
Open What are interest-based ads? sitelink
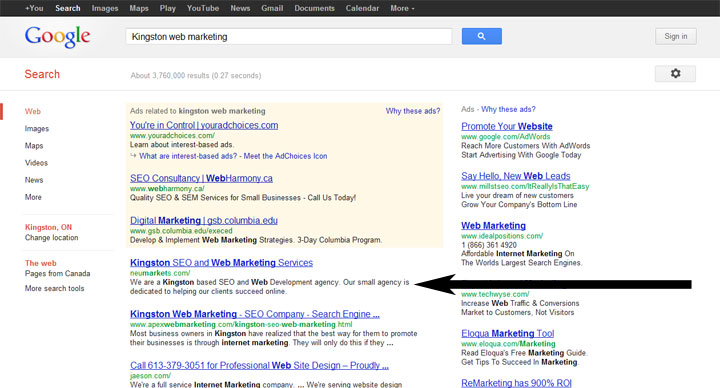point(188,156)
